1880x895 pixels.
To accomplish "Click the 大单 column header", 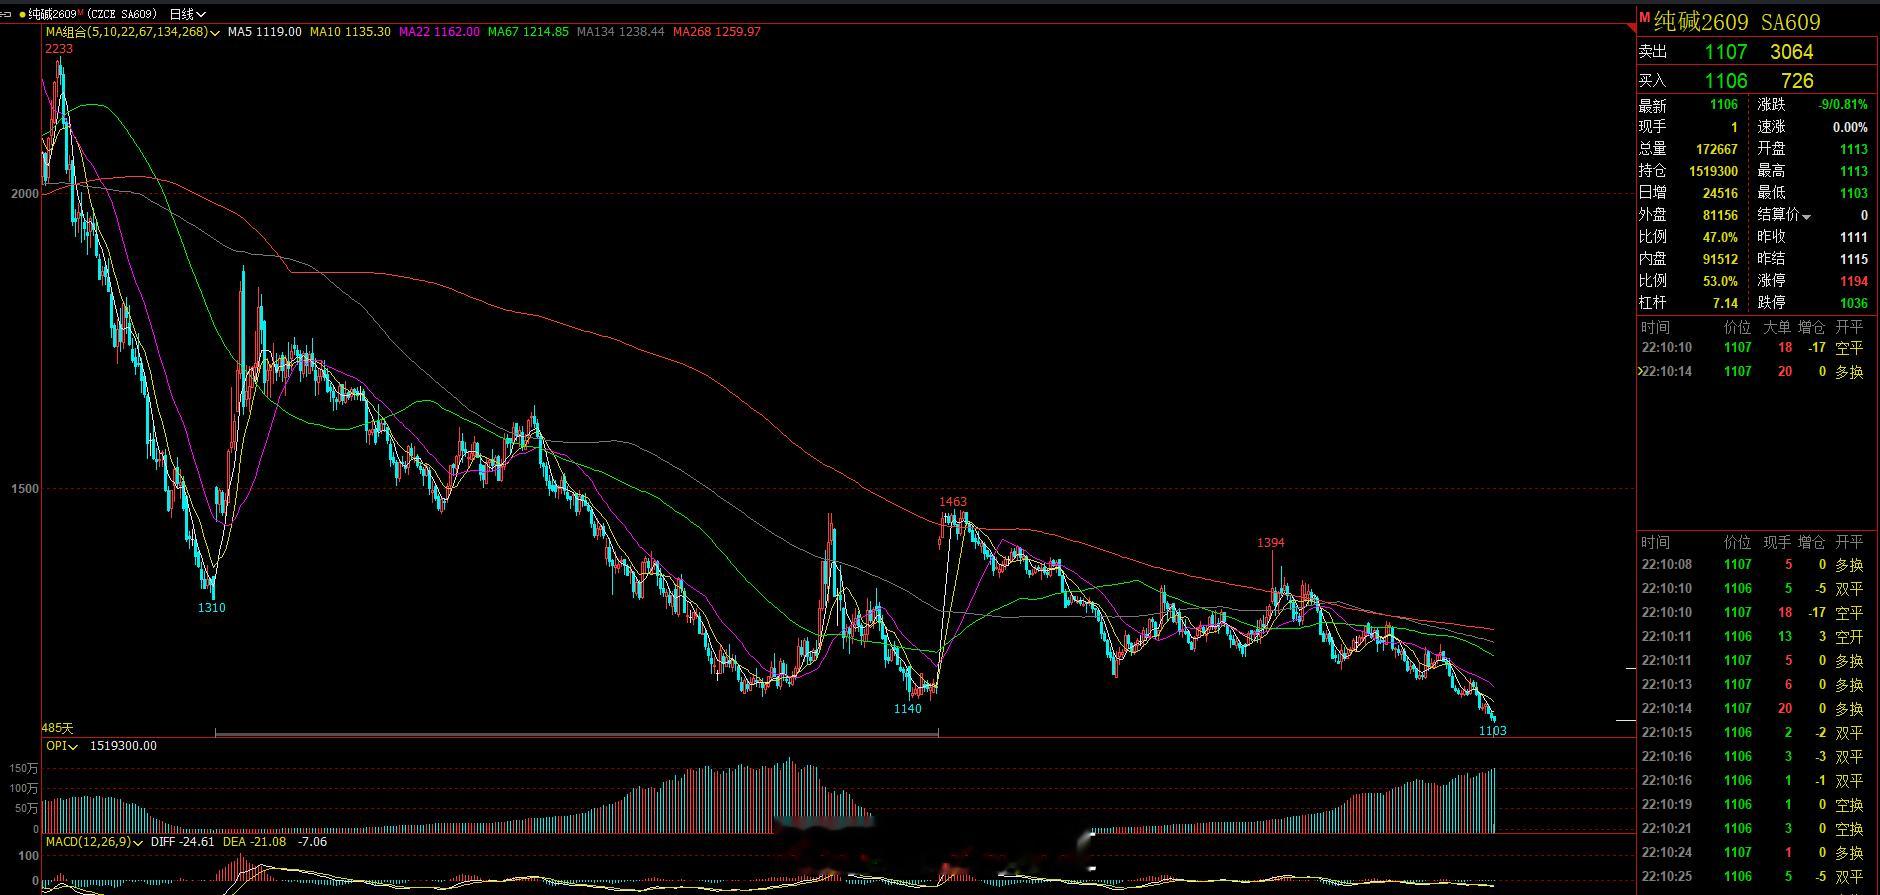I will [x=1776, y=328].
